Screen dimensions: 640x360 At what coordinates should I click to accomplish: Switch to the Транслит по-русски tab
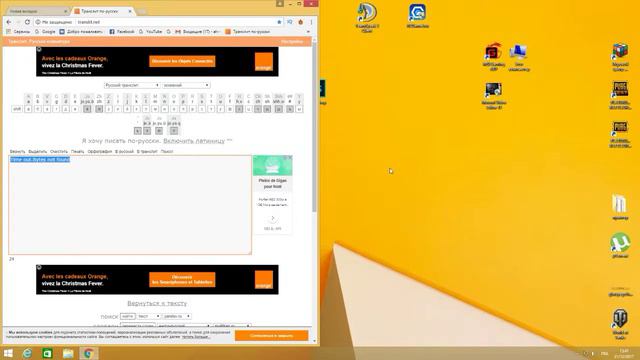coord(103,11)
